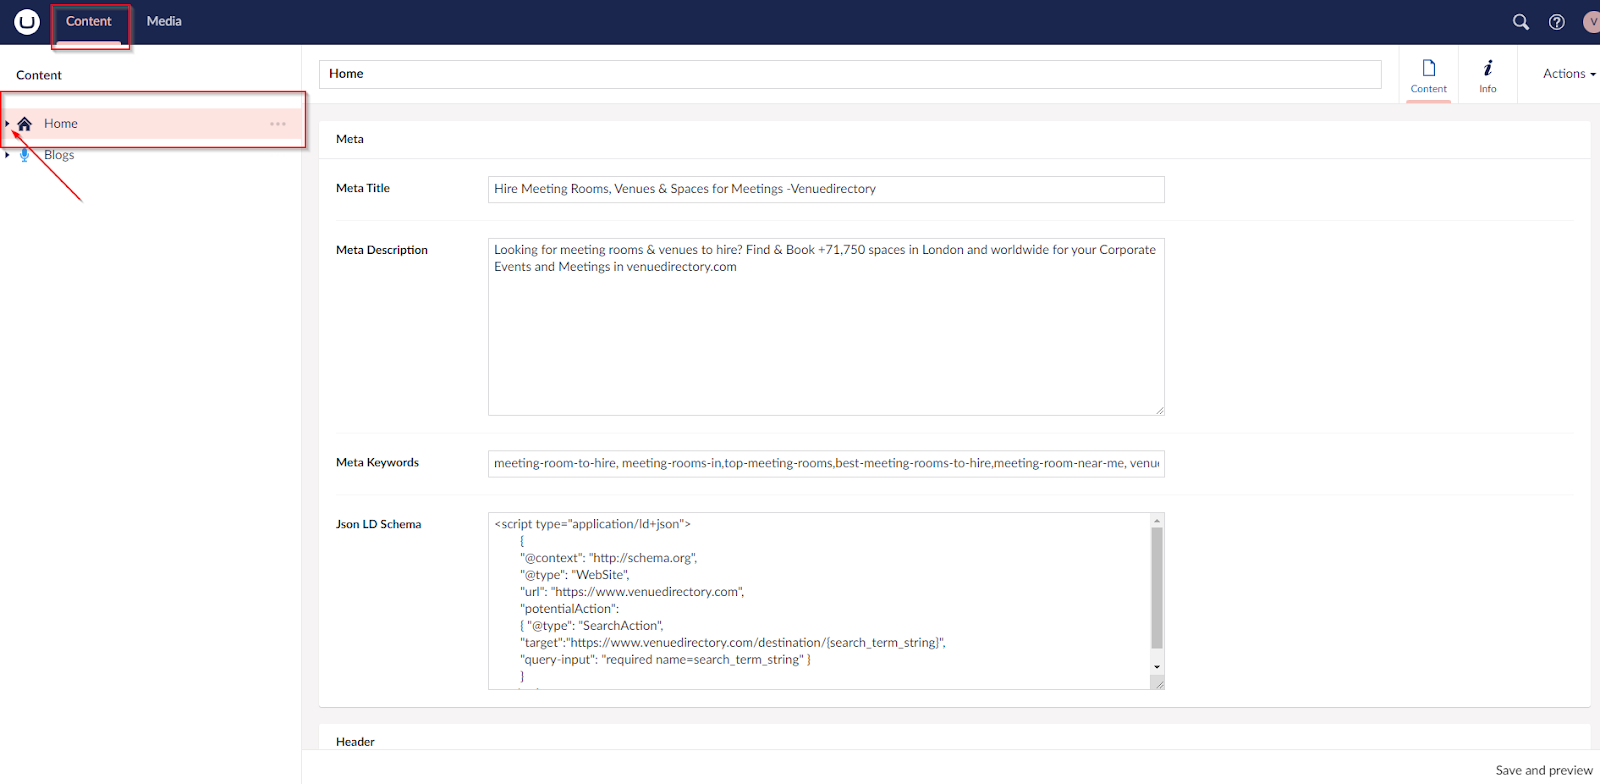Expand the Blogs tree node arrow
The height and width of the screenshot is (784, 1600).
(7, 155)
